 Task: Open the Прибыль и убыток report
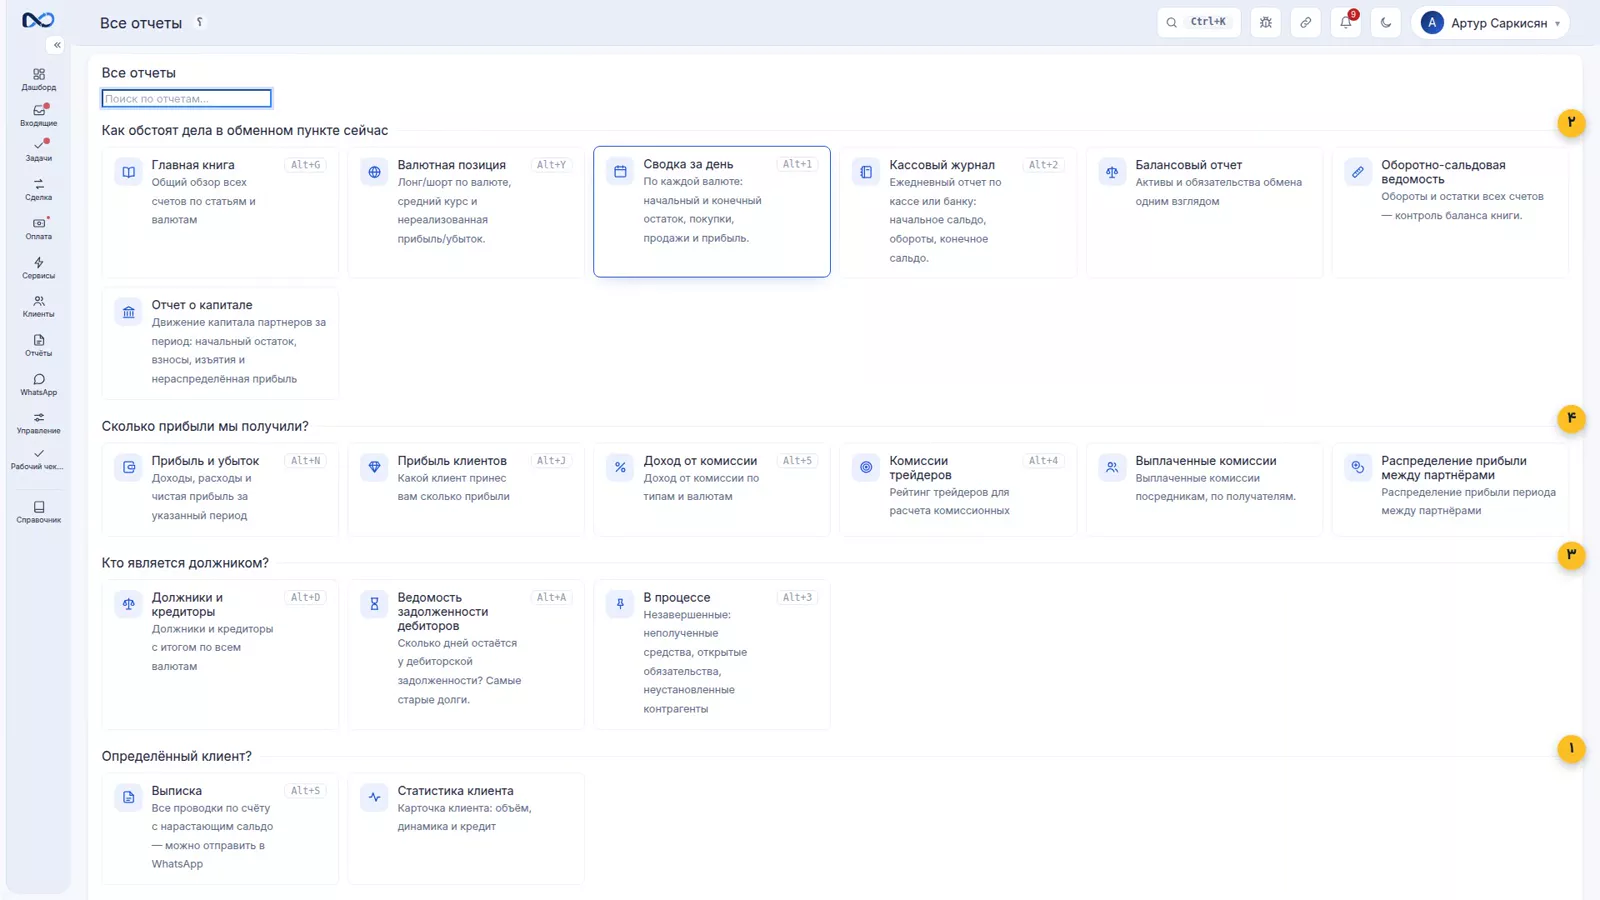click(220, 490)
